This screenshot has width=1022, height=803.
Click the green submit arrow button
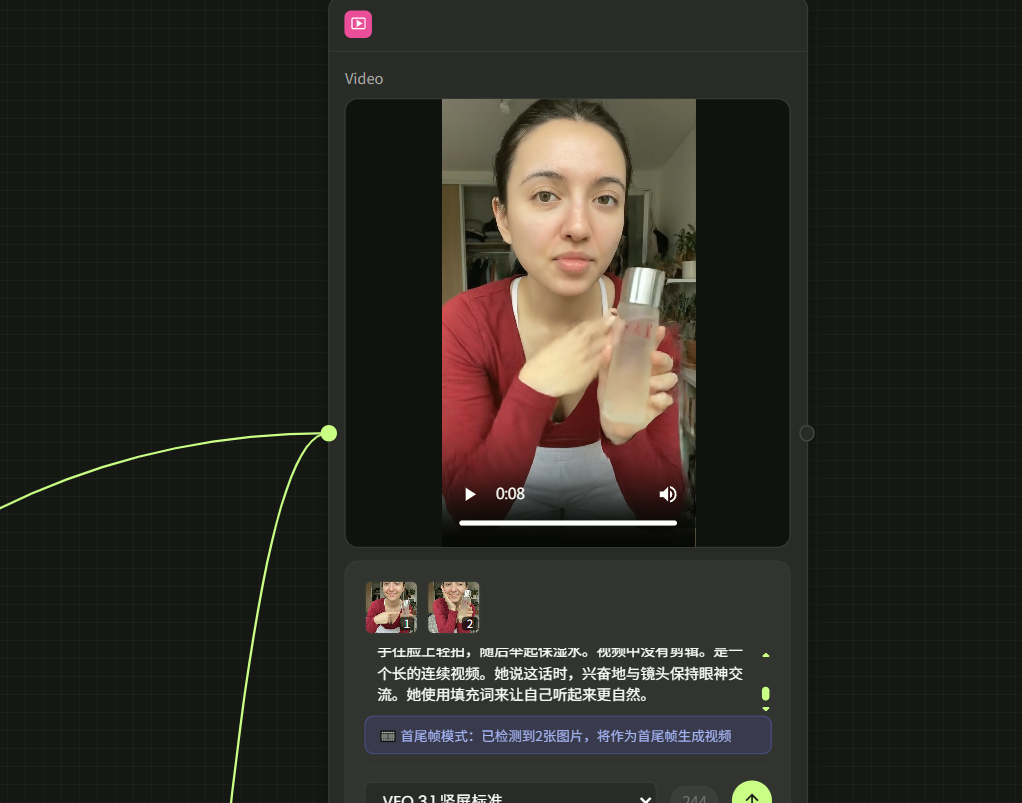pyautogui.click(x=751, y=796)
